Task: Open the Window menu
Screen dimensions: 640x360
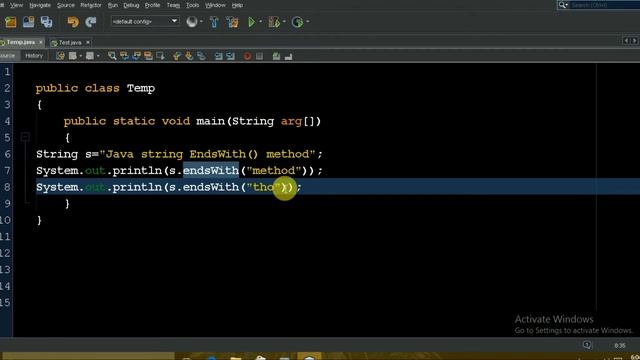Action: (215, 5)
